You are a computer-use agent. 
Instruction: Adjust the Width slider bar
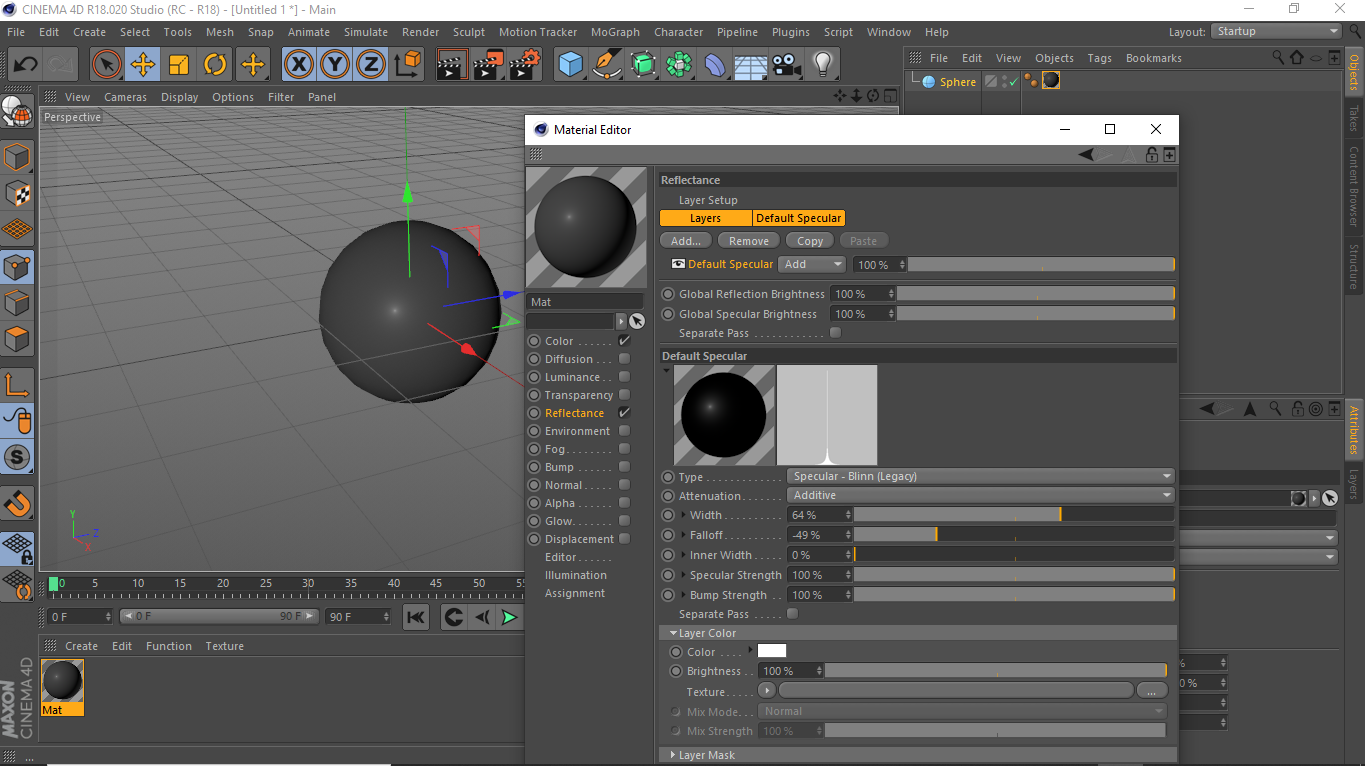[x=1014, y=515]
